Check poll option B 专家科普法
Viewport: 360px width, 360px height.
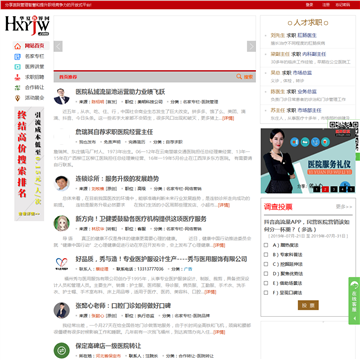266,254
